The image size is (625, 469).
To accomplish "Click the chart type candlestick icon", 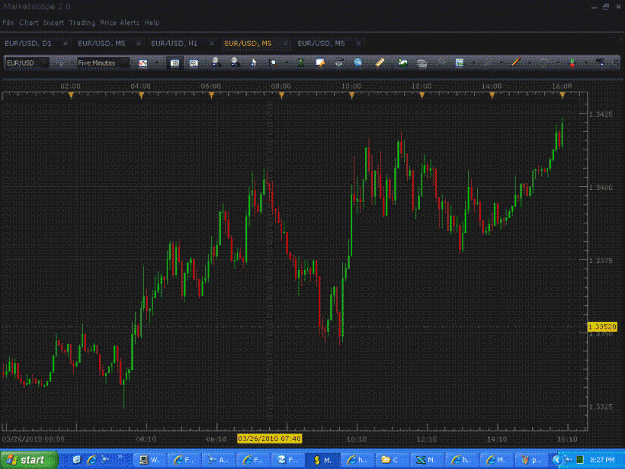I will click(143, 63).
